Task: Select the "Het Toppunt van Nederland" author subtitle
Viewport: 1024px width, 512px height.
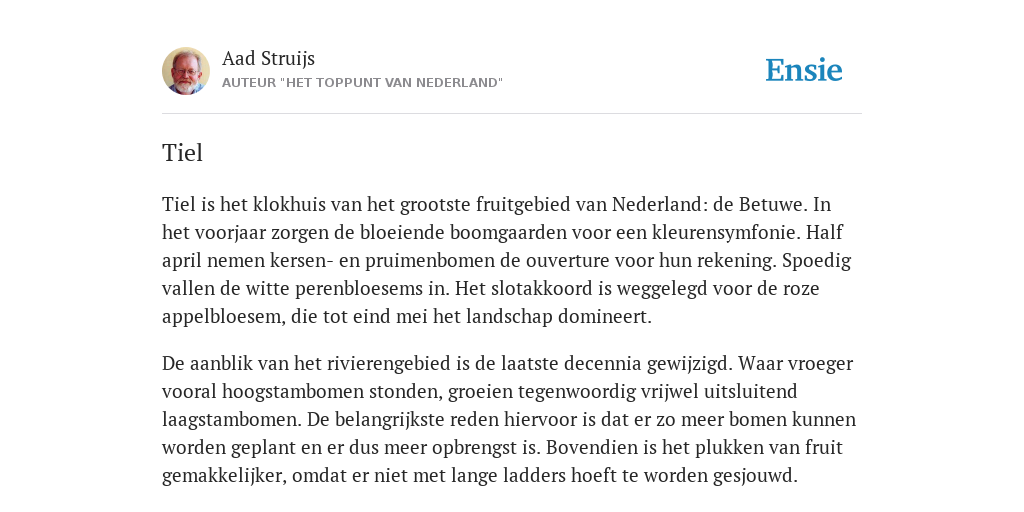Action: click(x=362, y=83)
